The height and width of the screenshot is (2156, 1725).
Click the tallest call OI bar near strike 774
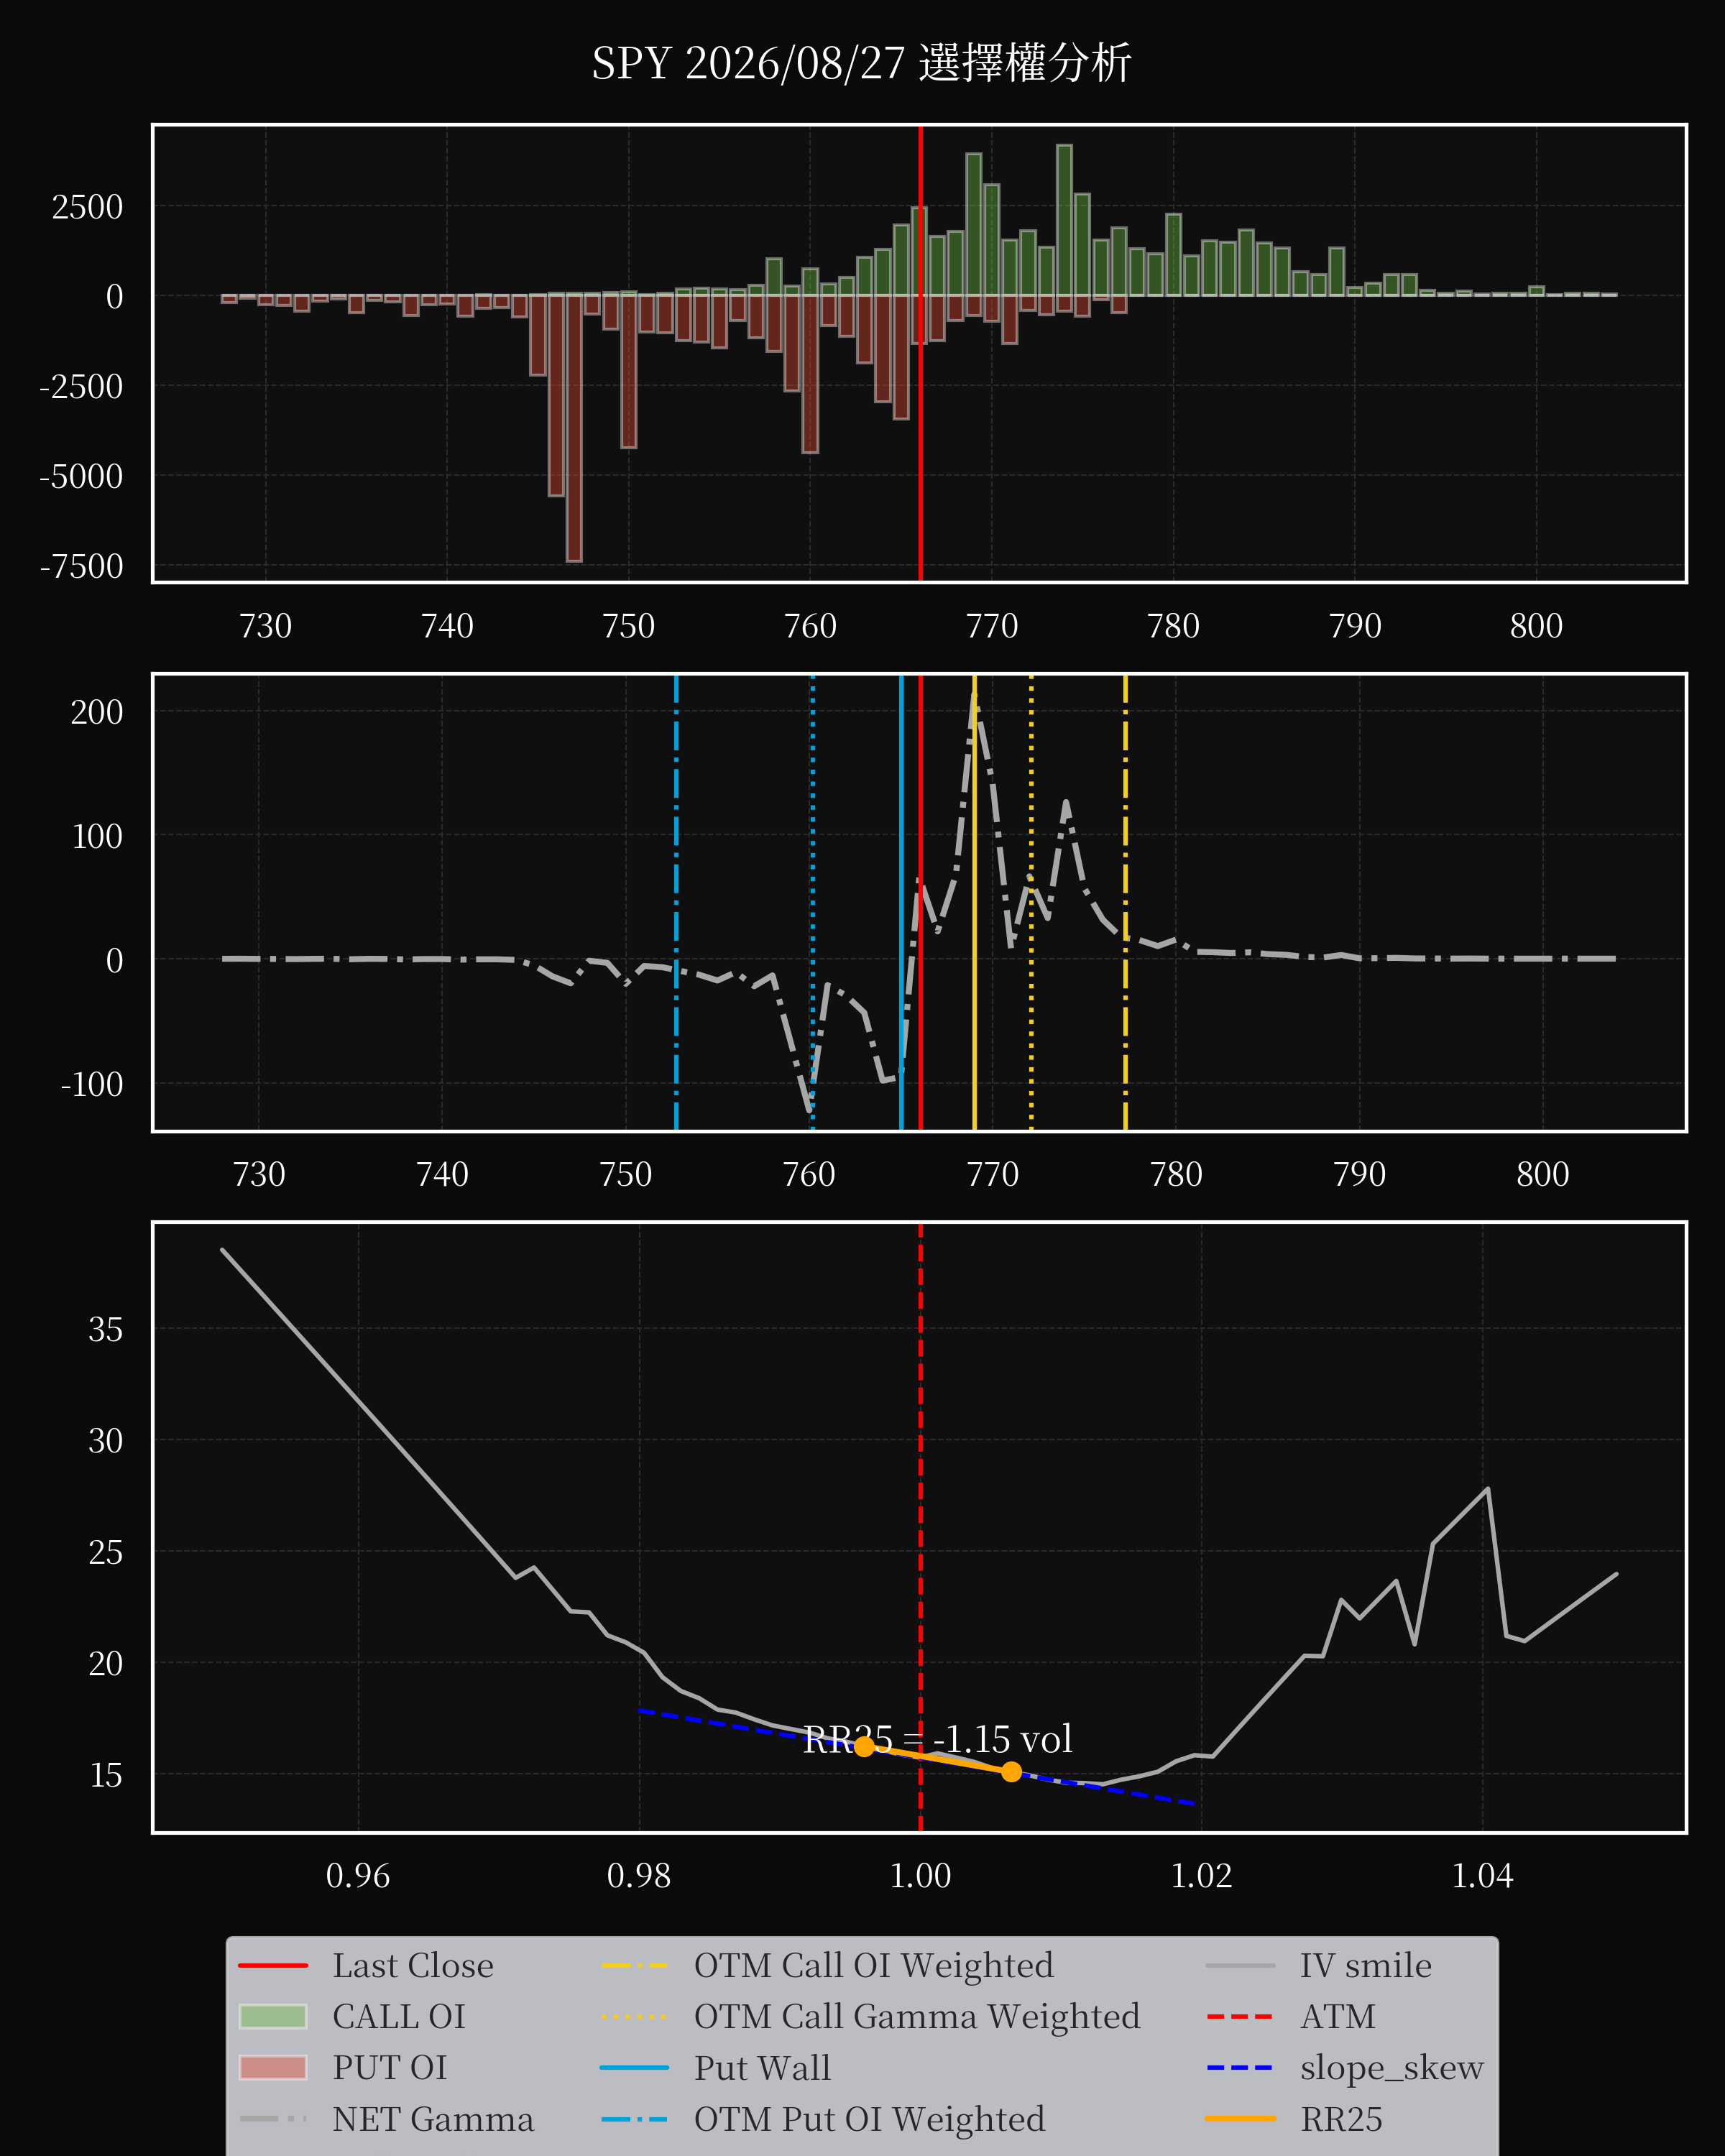(x=1064, y=220)
